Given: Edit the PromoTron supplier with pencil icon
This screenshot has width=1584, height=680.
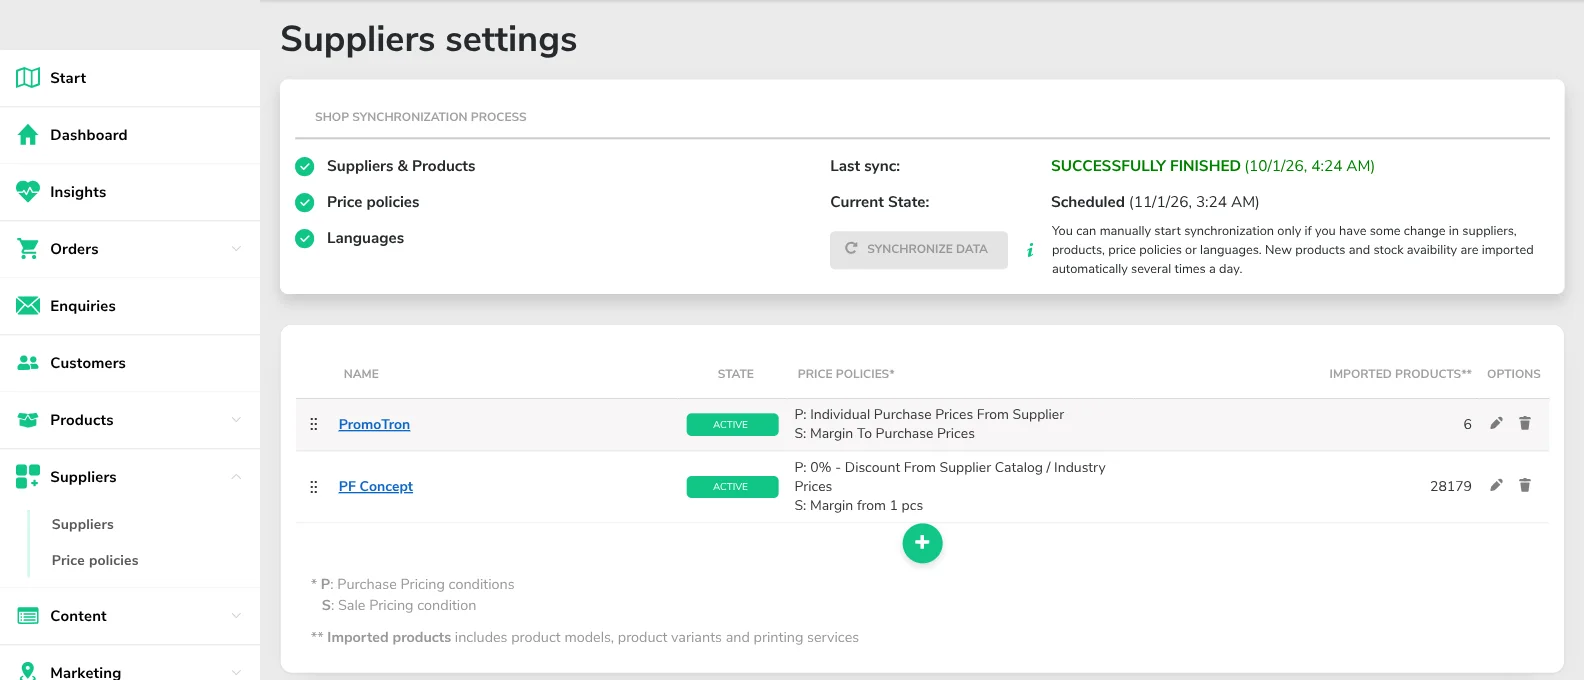Looking at the screenshot, I should (1496, 424).
